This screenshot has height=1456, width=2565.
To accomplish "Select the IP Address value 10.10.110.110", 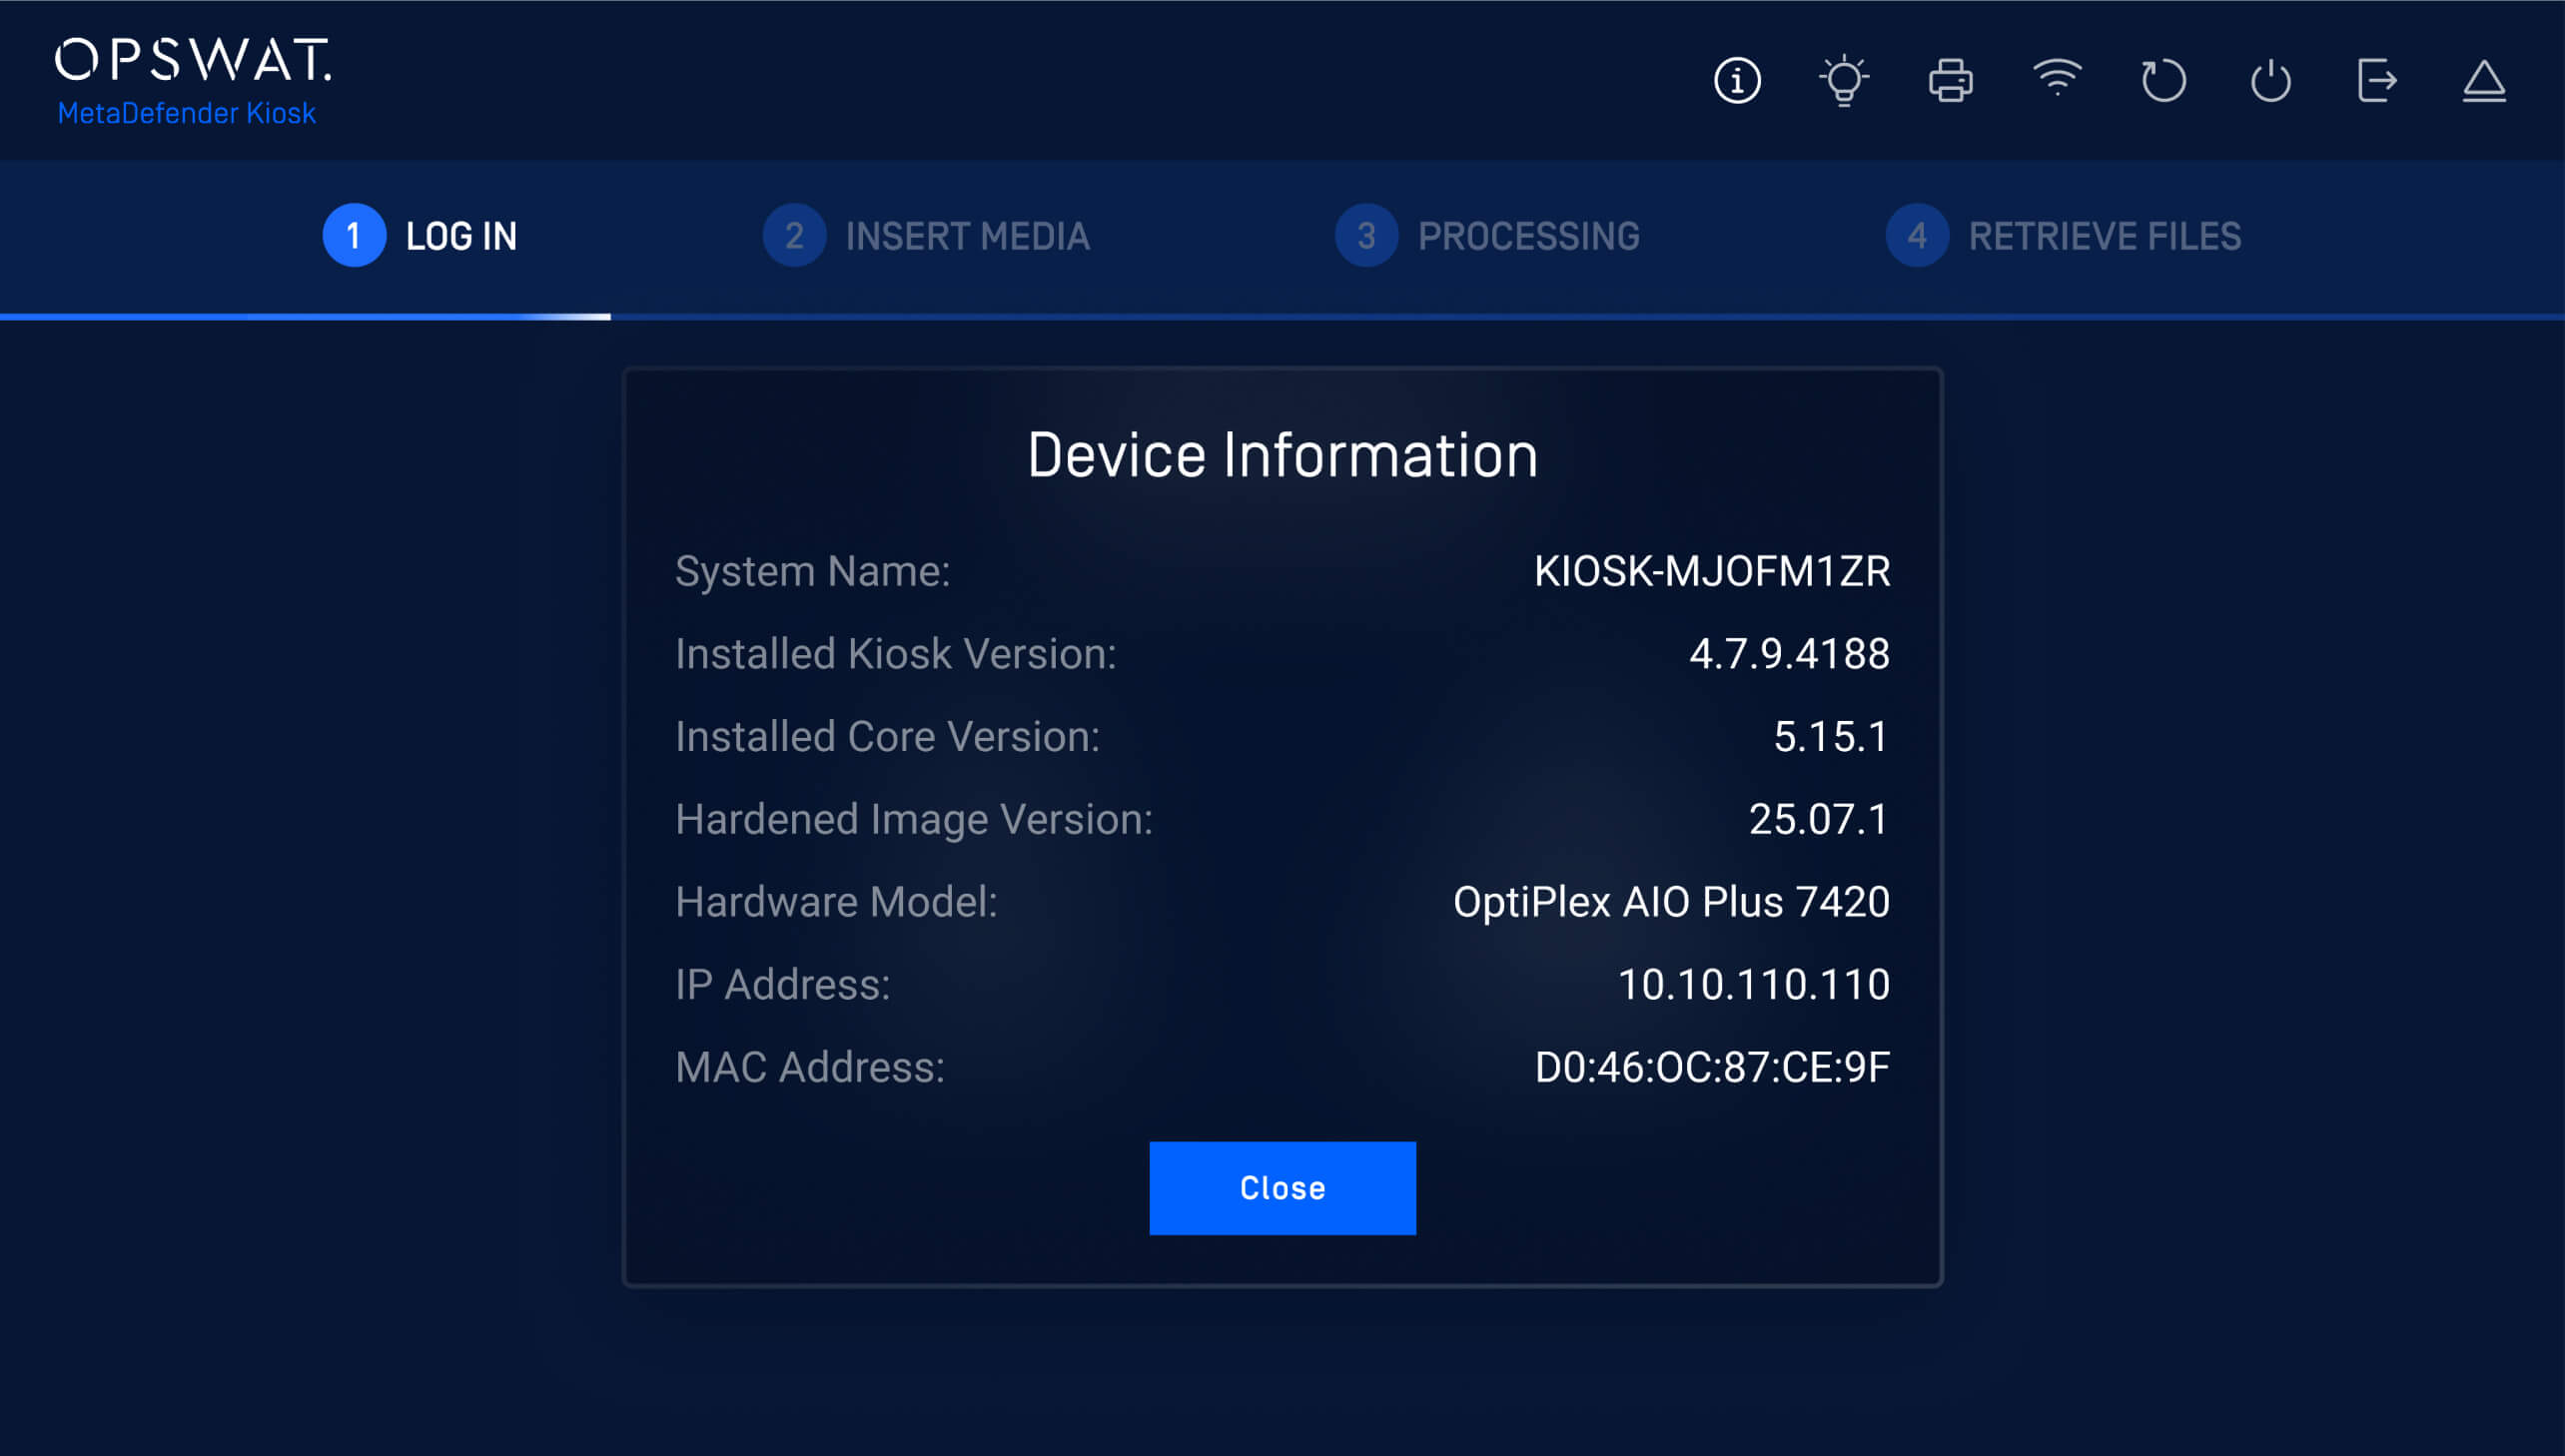I will [1754, 984].
